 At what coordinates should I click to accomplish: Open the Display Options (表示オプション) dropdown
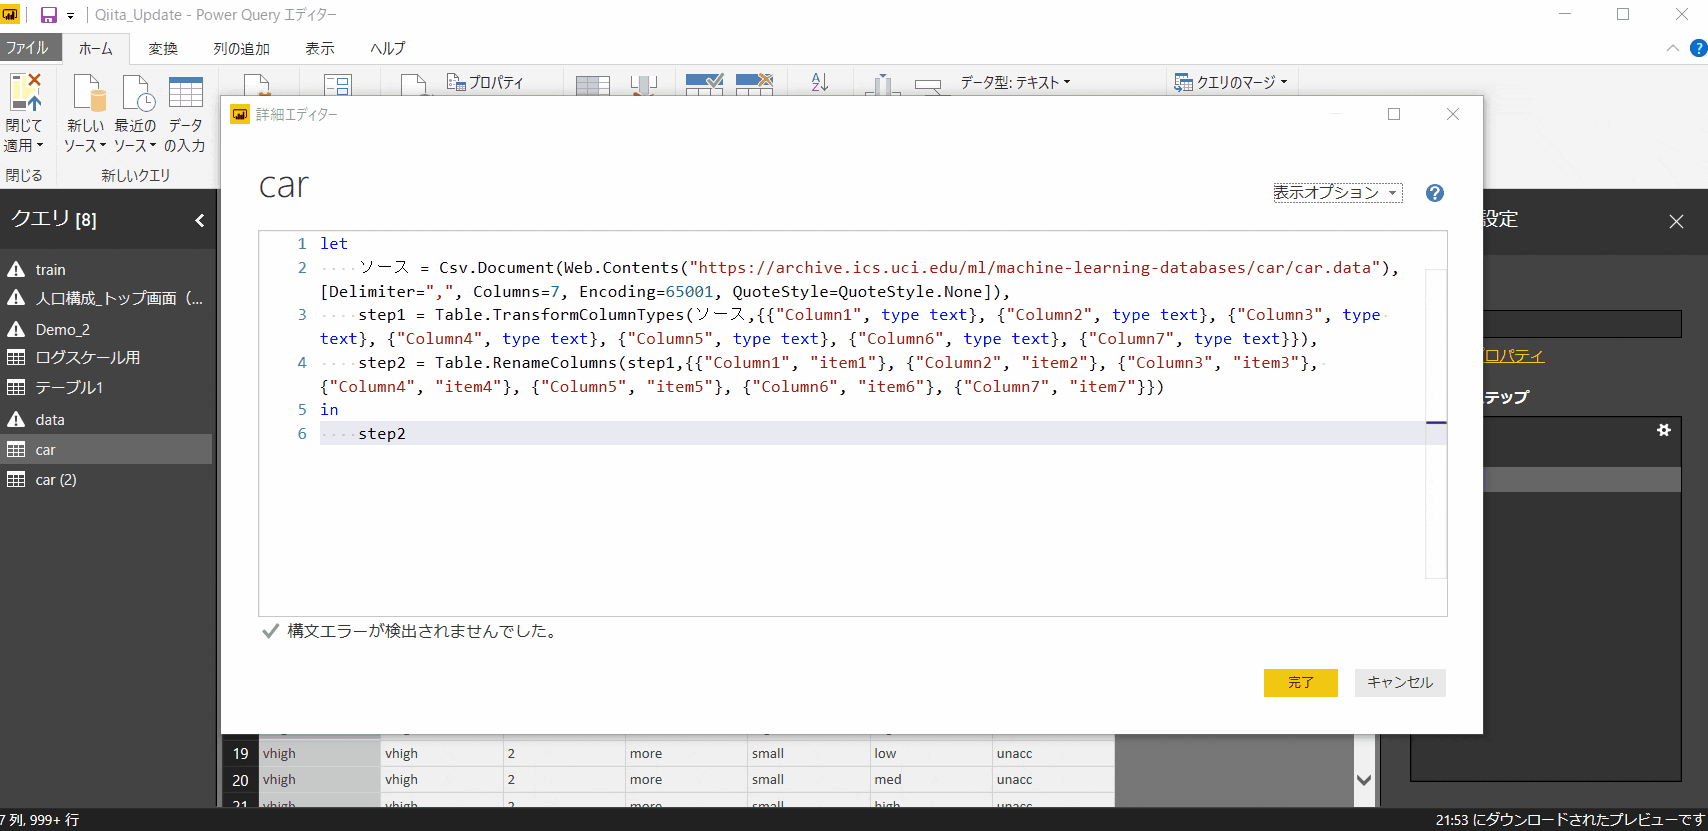pos(1337,193)
